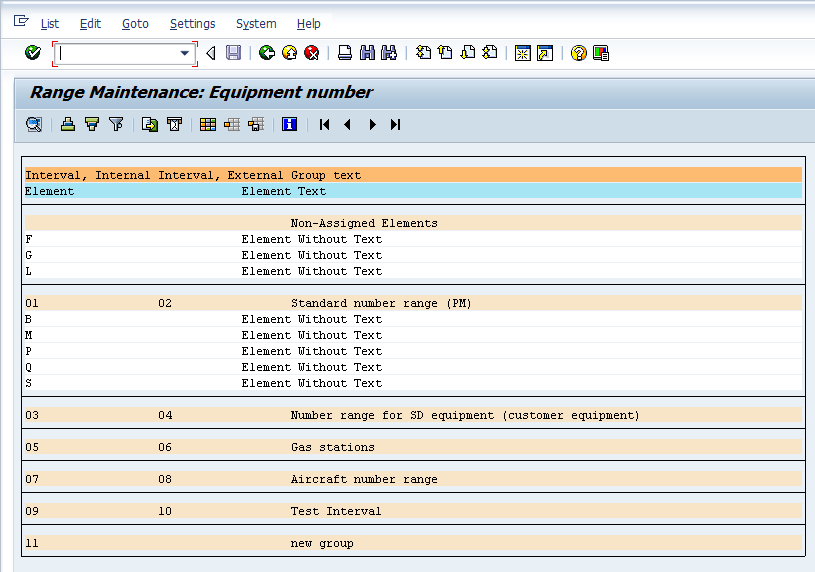Viewport: 815px width, 572px height.
Task: Click inside the command input field
Action: tap(119, 53)
